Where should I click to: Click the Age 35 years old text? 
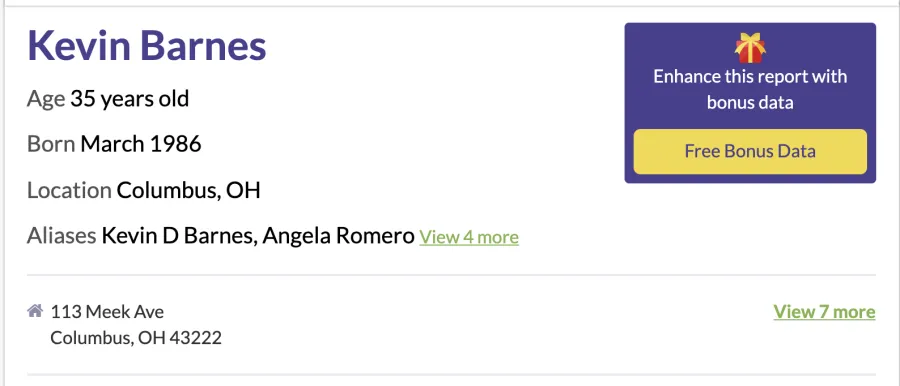pyautogui.click(x=108, y=99)
